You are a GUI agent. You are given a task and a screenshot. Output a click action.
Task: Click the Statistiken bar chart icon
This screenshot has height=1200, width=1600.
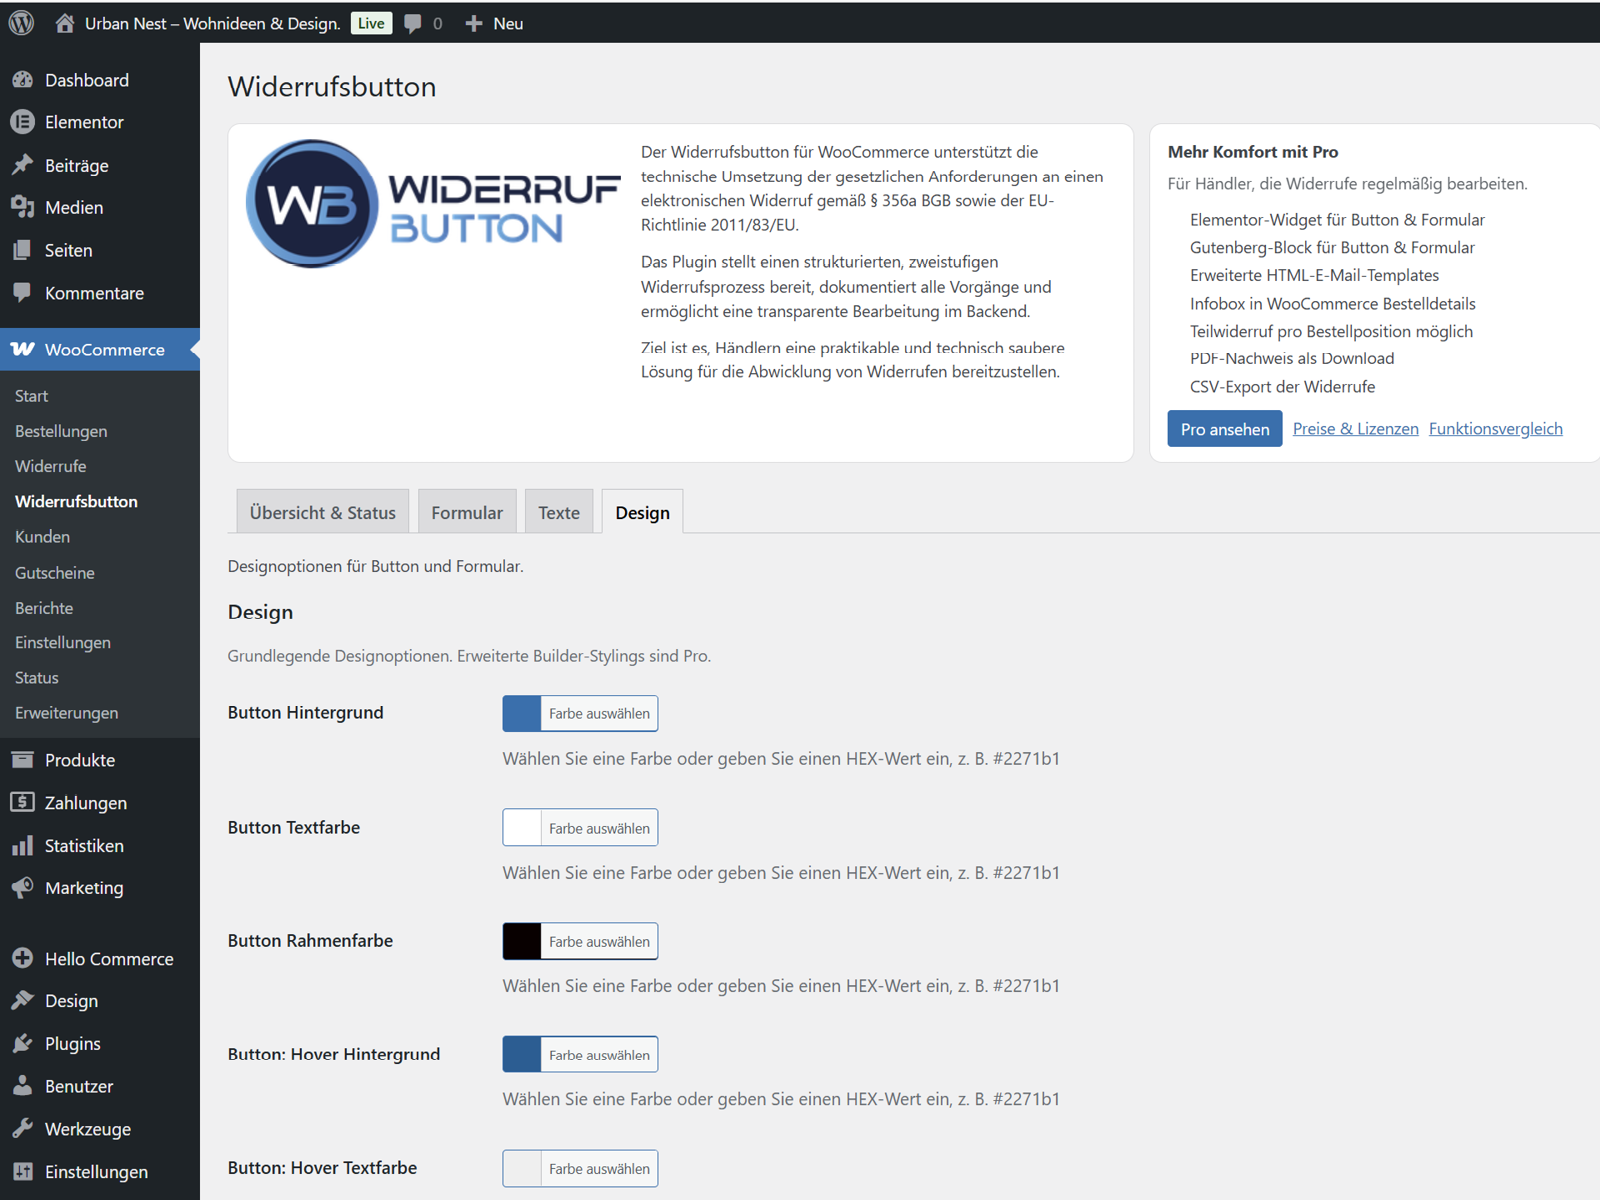22,846
